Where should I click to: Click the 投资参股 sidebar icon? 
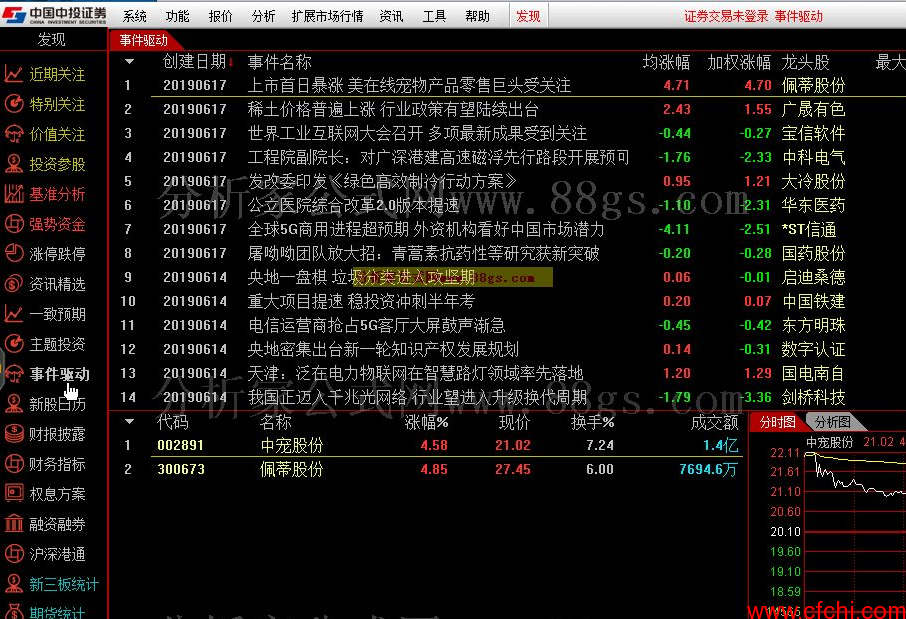click(x=13, y=164)
